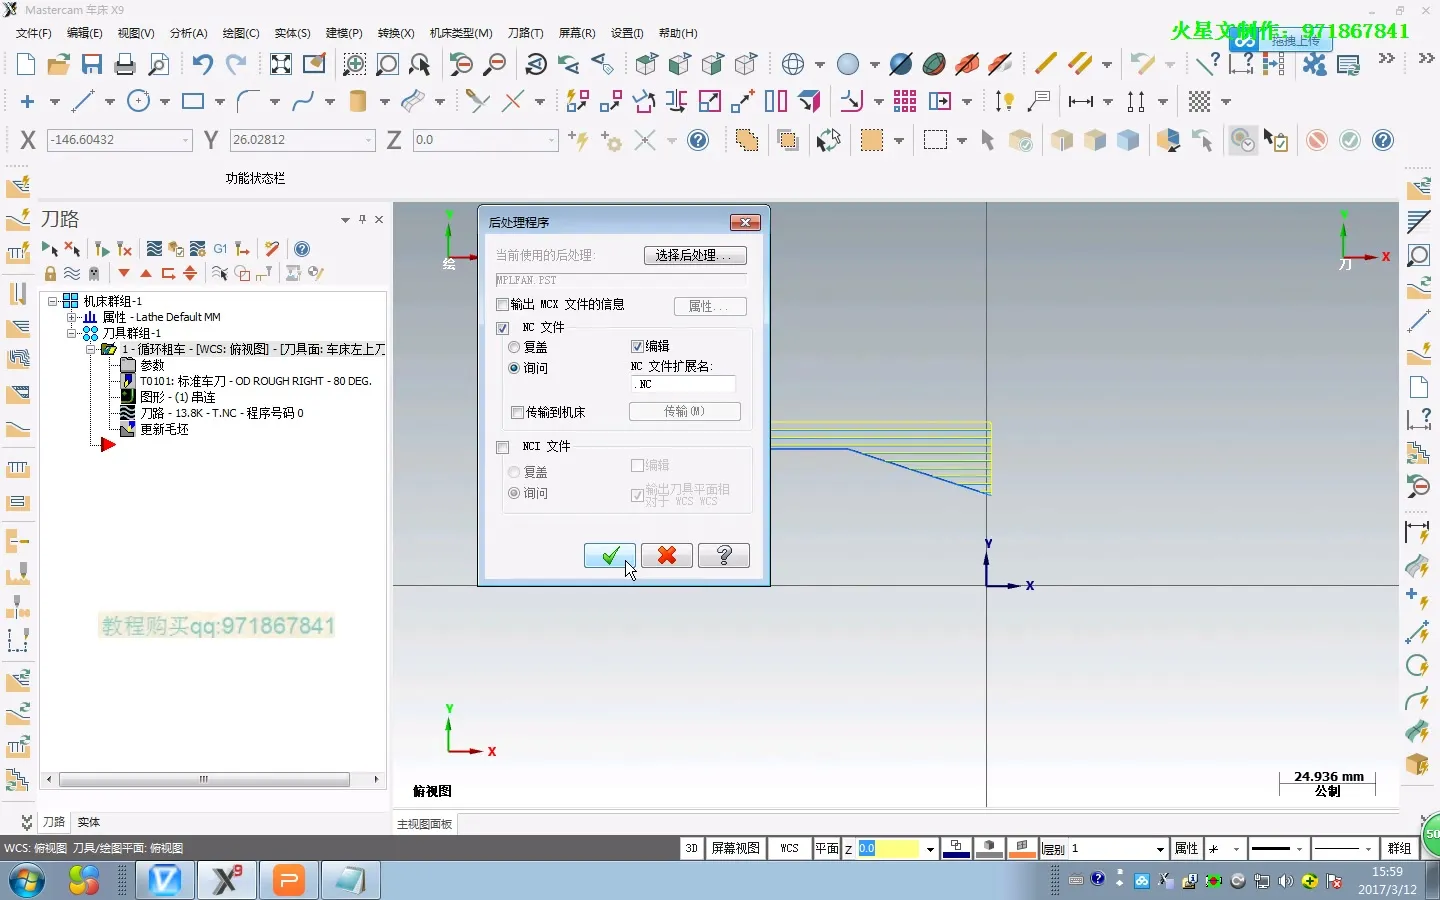This screenshot has width=1440, height=900.
Task: Click the undo arrow icon
Action: click(202, 65)
